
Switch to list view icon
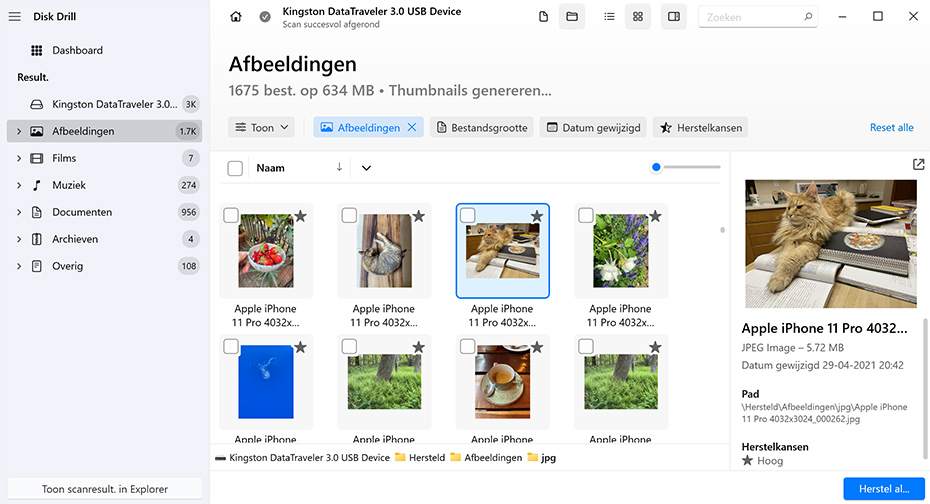tap(609, 17)
